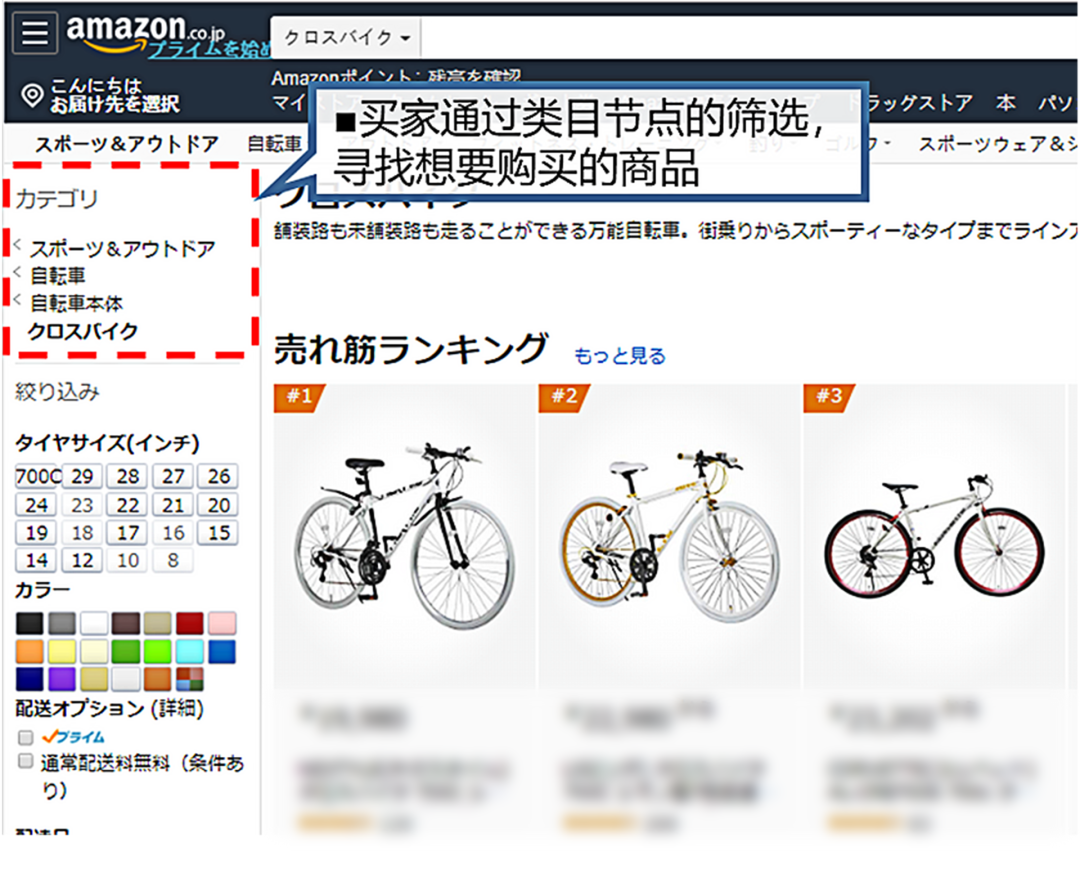Open the 自転車 navigation tab
1080x869 pixels.
pyautogui.click(x=275, y=143)
